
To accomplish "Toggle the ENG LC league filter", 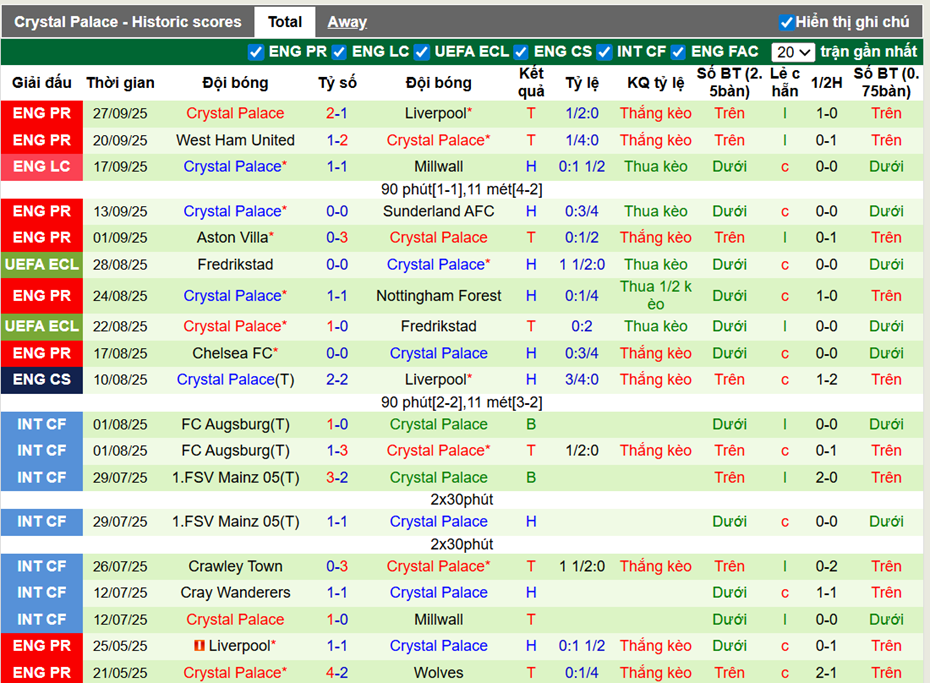I will (x=339, y=52).
